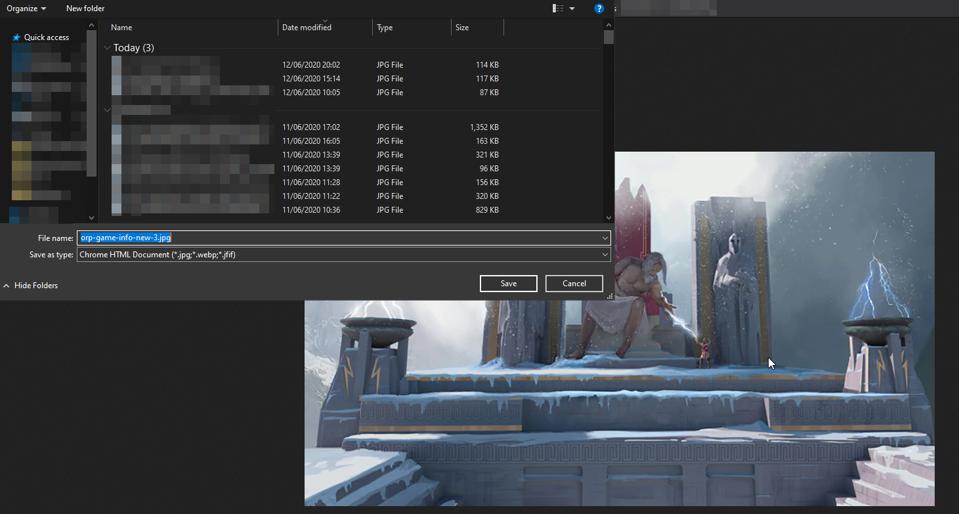Sort by Date modified column header
The width and height of the screenshot is (959, 514).
[306, 28]
